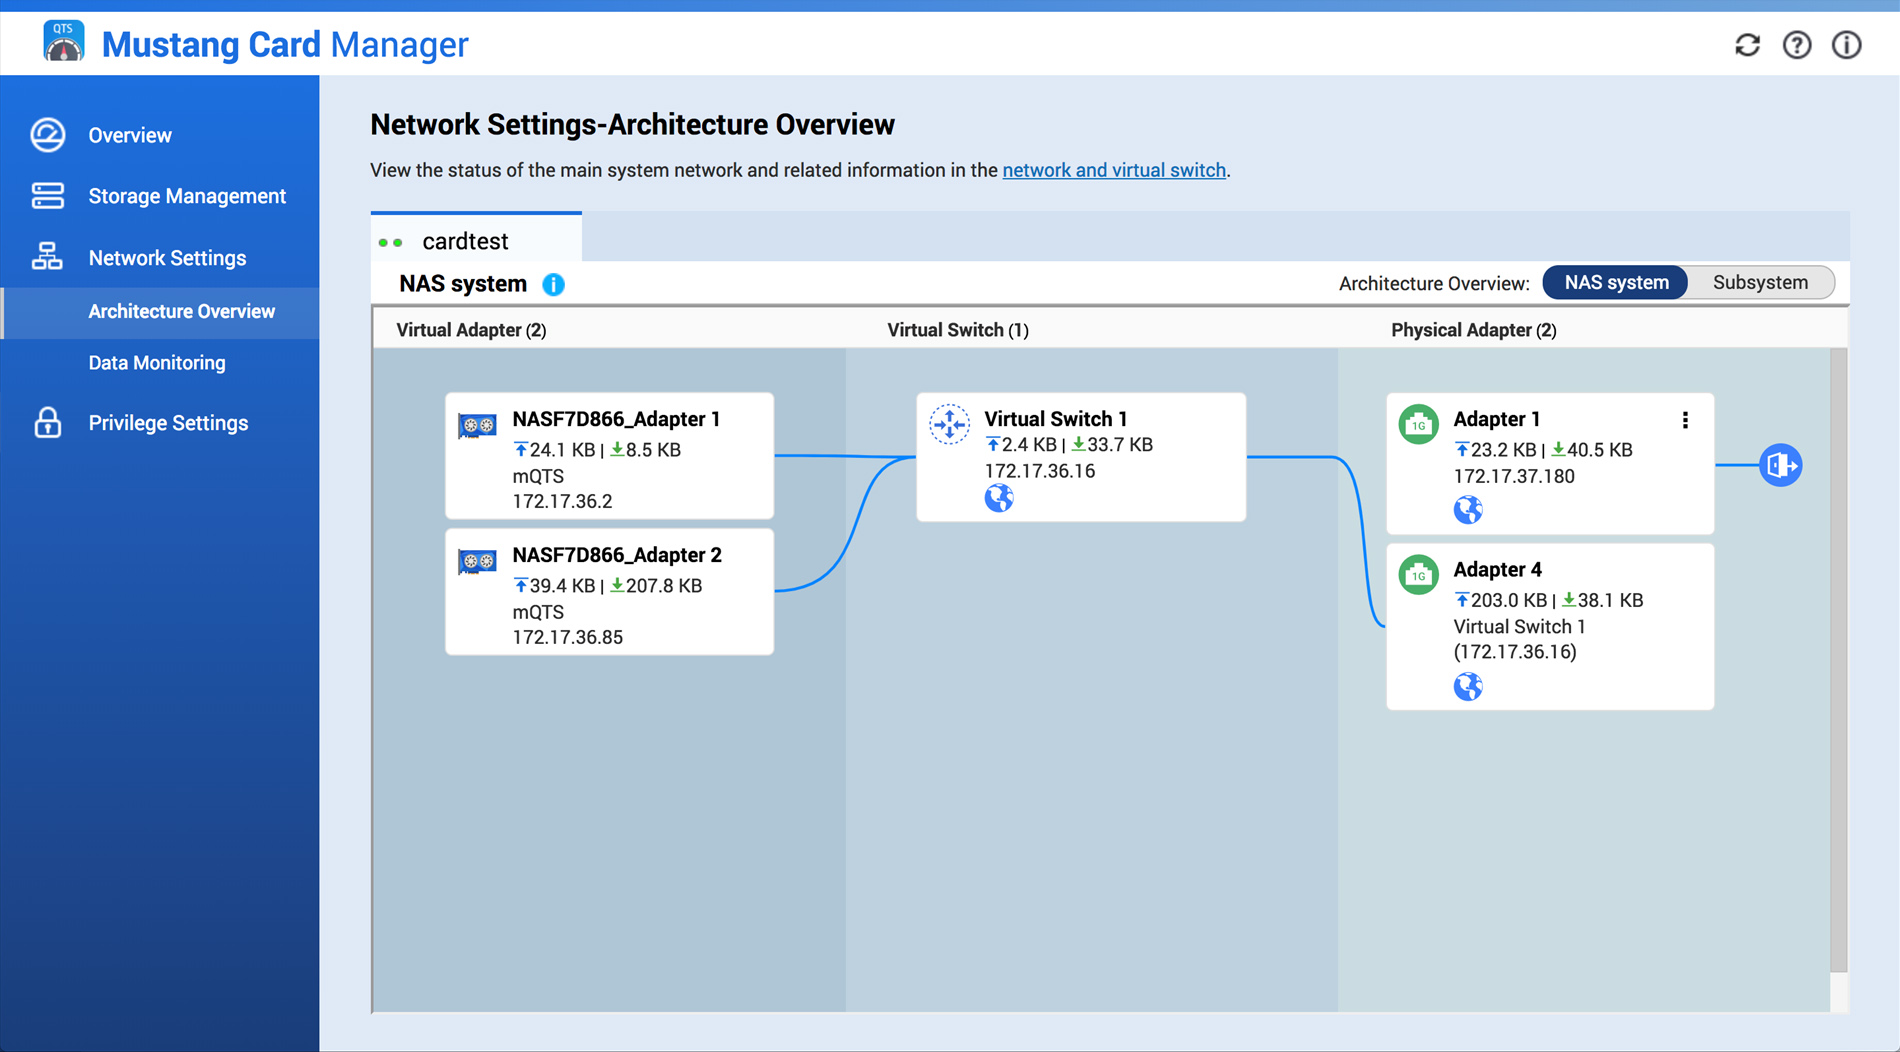
Task: Select the NASF7D866_Adapter 2 name
Action: [x=617, y=555]
